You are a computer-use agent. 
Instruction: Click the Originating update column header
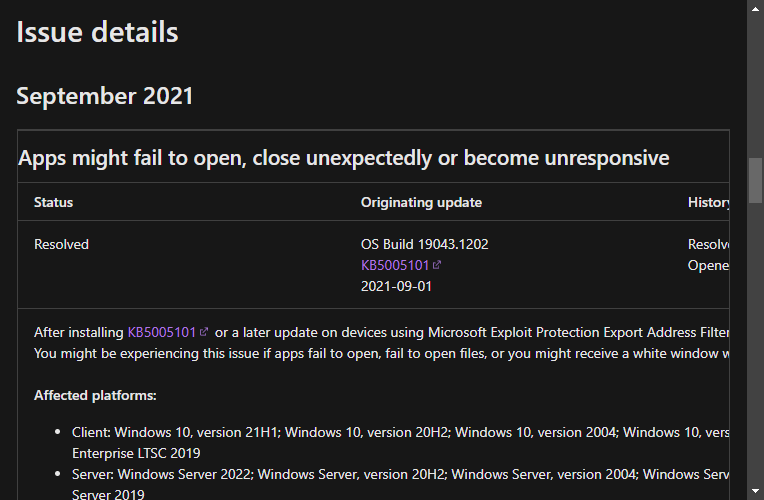421,202
